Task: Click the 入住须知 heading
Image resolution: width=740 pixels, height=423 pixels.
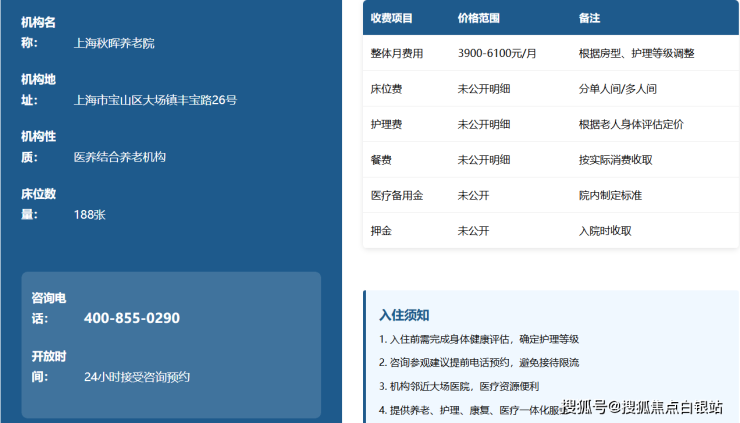Action: coord(404,315)
